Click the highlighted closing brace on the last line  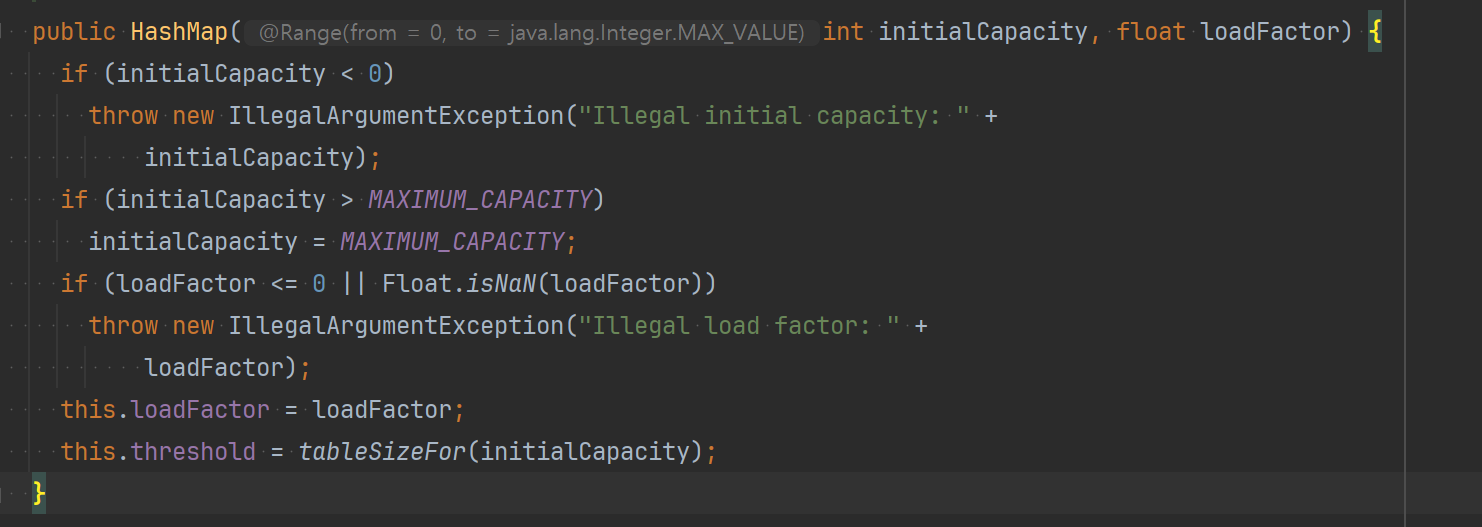tap(38, 493)
